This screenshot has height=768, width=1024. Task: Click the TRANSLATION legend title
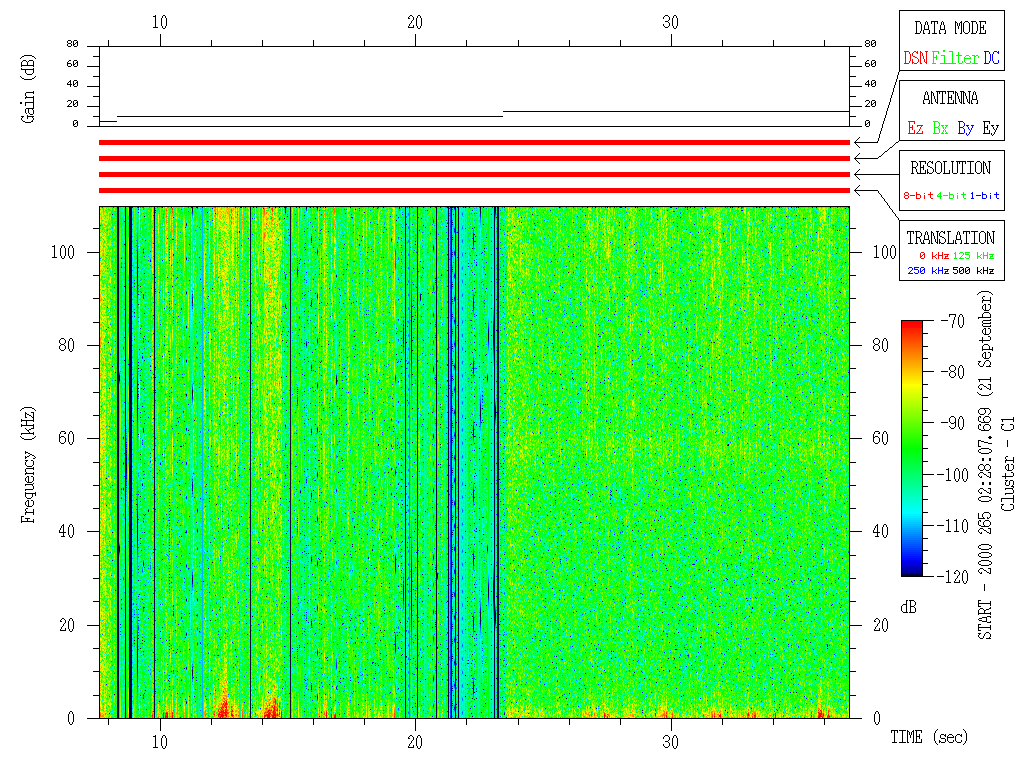coord(950,238)
